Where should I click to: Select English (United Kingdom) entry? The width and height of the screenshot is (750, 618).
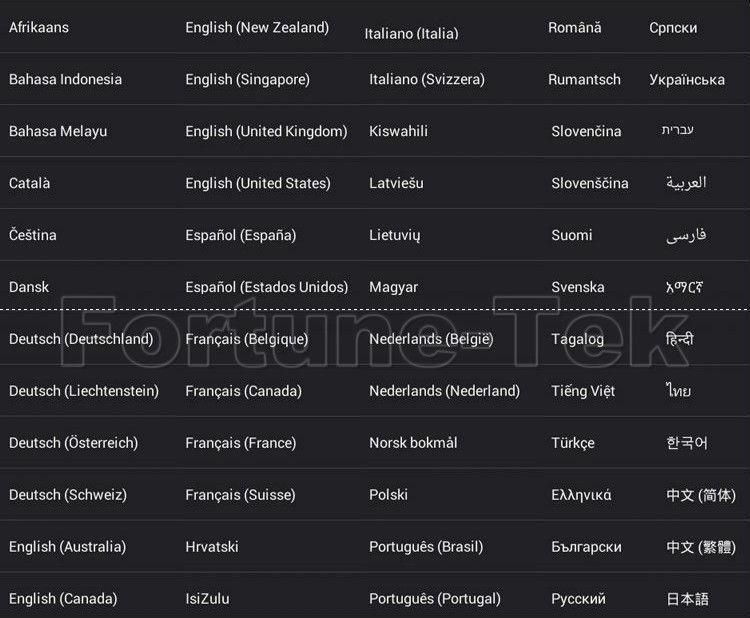tap(266, 132)
